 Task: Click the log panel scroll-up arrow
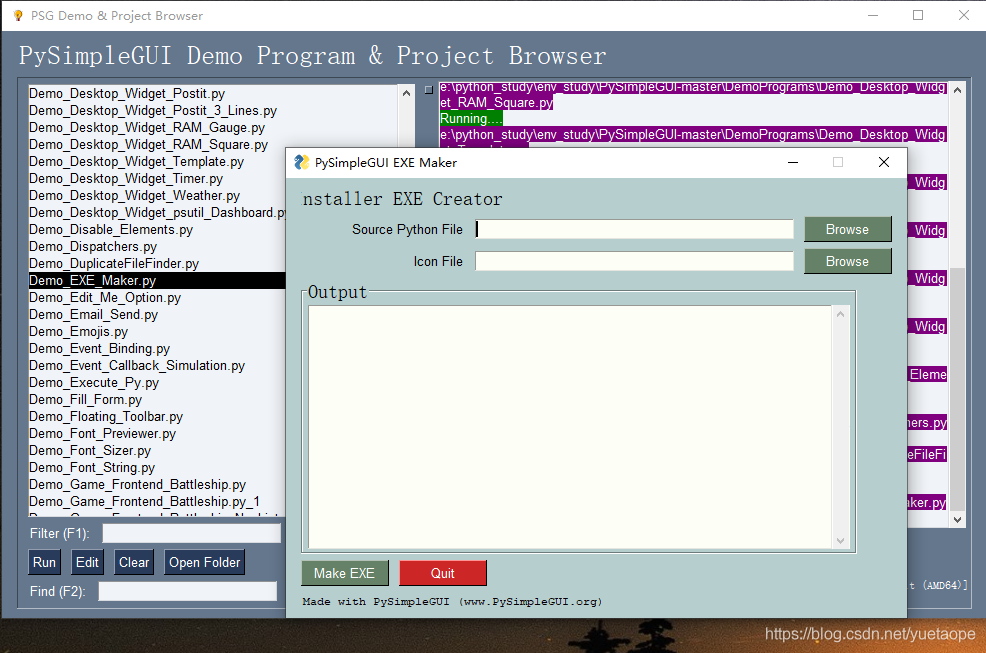pyautogui.click(x=957, y=90)
